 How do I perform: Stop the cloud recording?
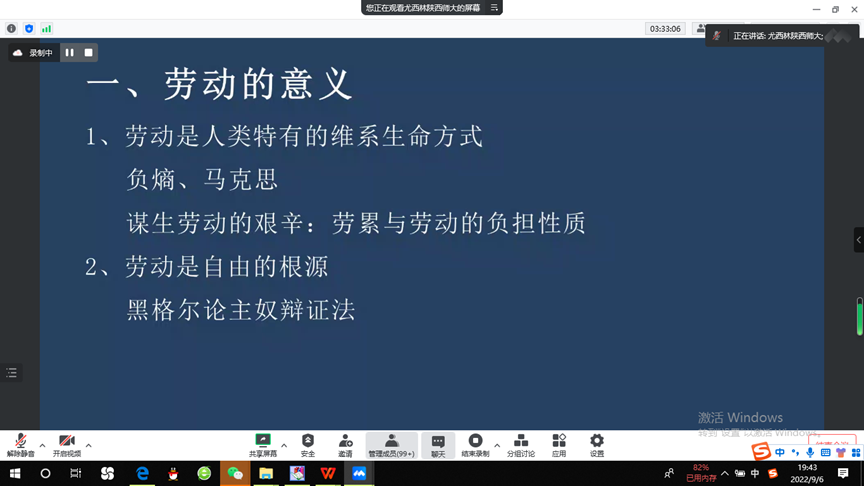(88, 53)
